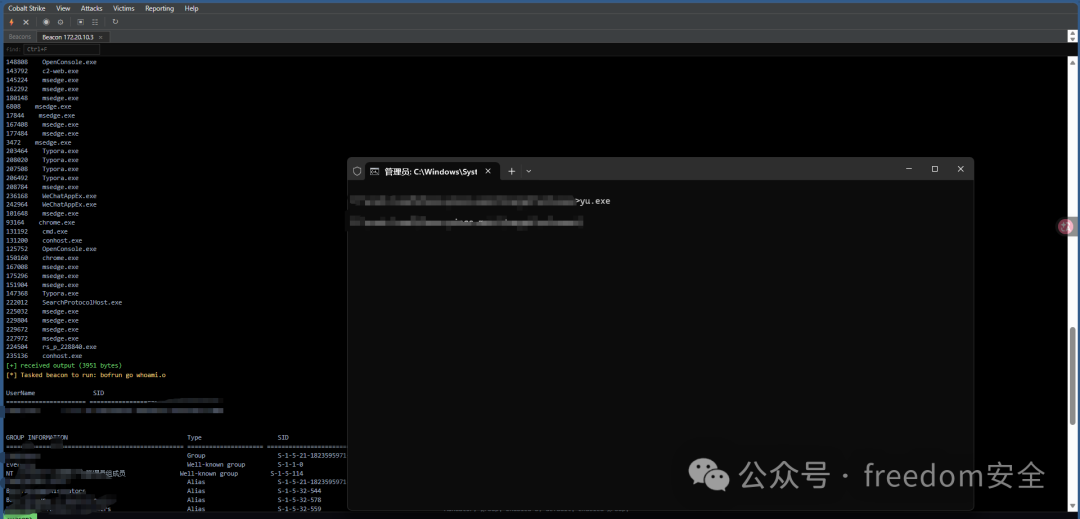Click the shield icon in terminal title bar
This screenshot has height=519, width=1080.
tap(357, 171)
